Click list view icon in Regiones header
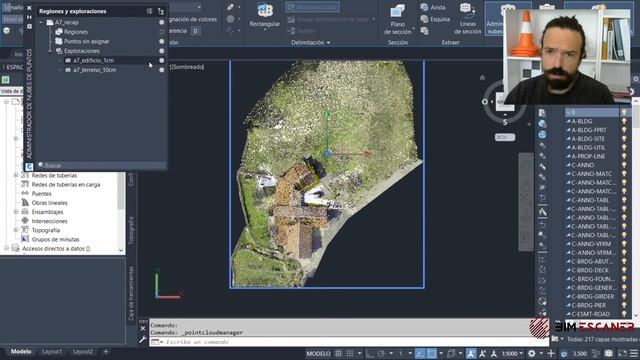 (x=150, y=11)
